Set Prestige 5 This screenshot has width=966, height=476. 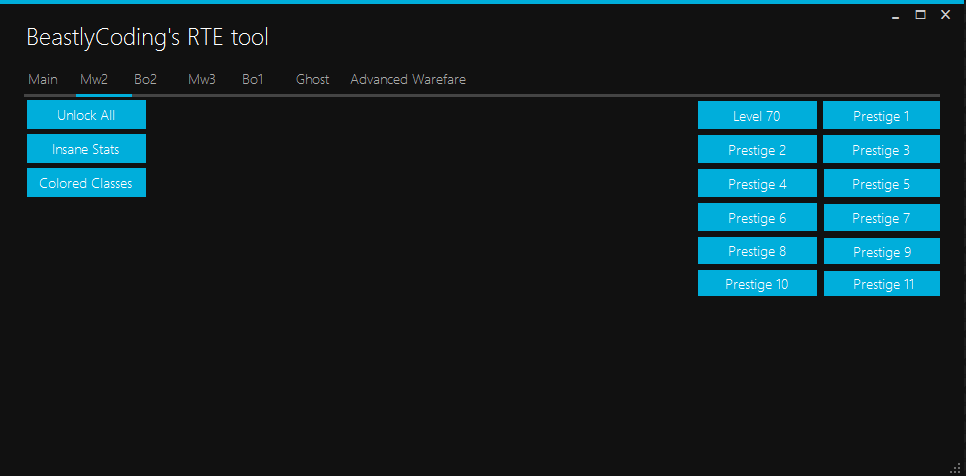click(x=881, y=184)
